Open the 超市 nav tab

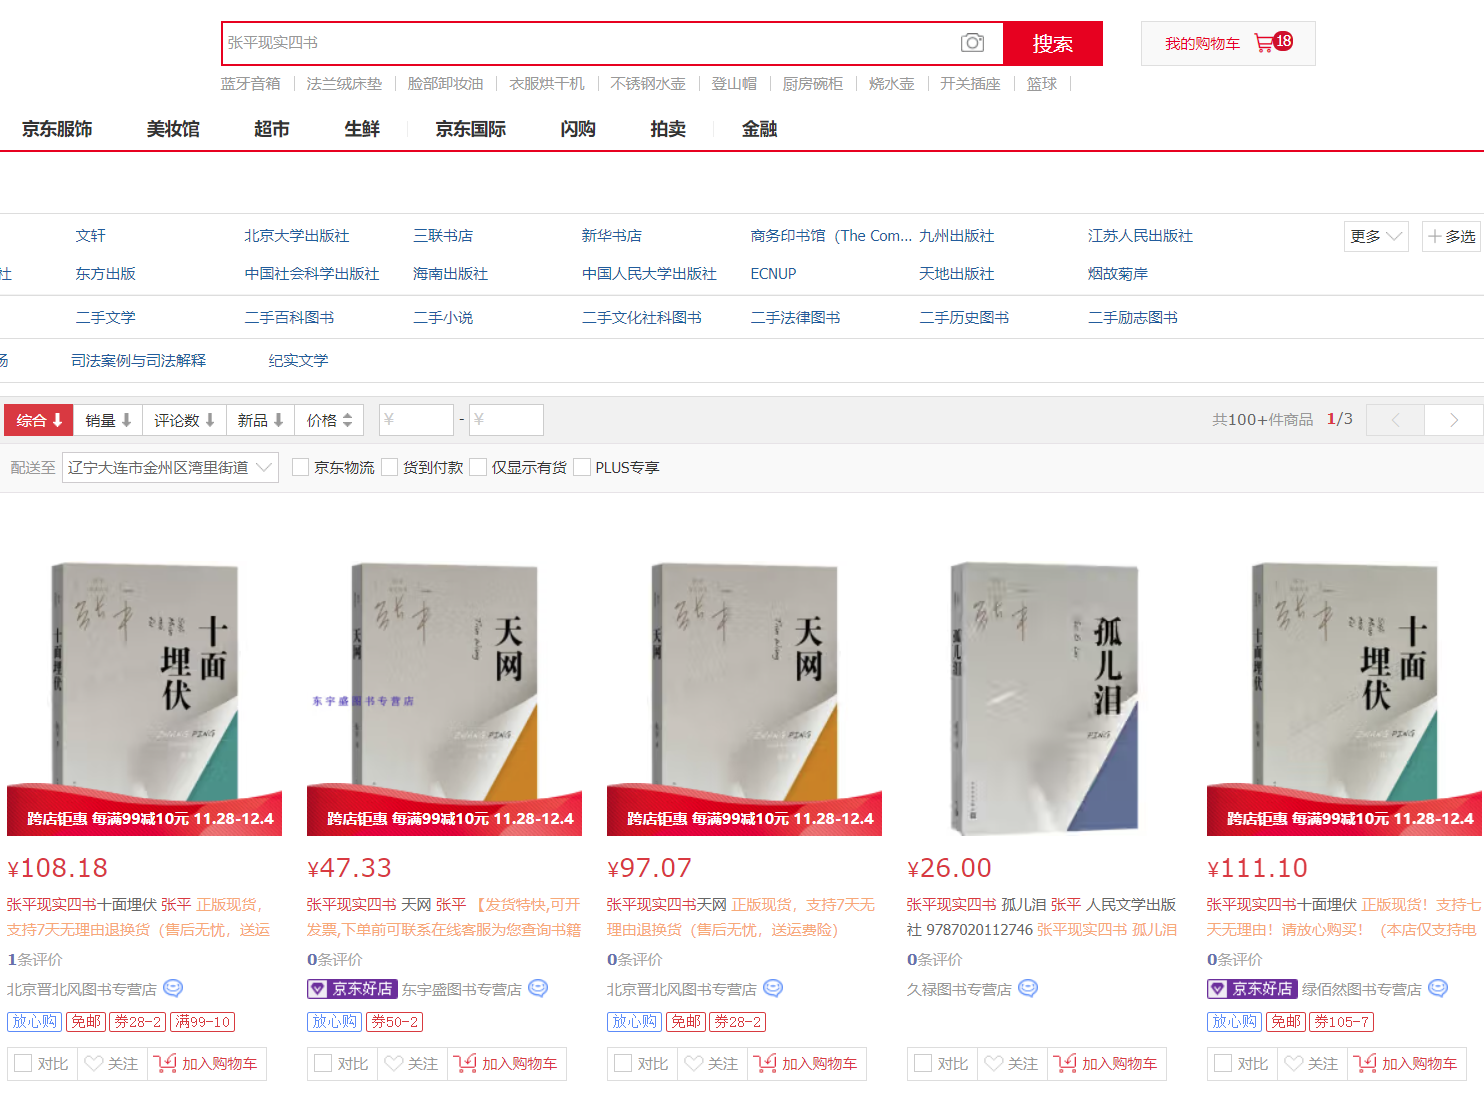click(271, 129)
